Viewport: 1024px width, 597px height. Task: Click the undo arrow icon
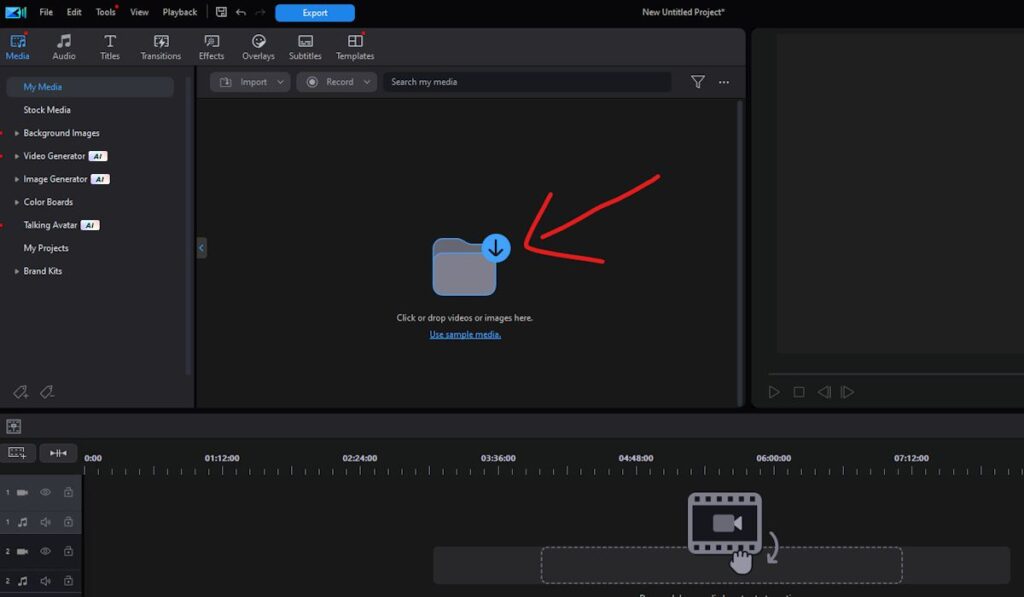(x=241, y=13)
